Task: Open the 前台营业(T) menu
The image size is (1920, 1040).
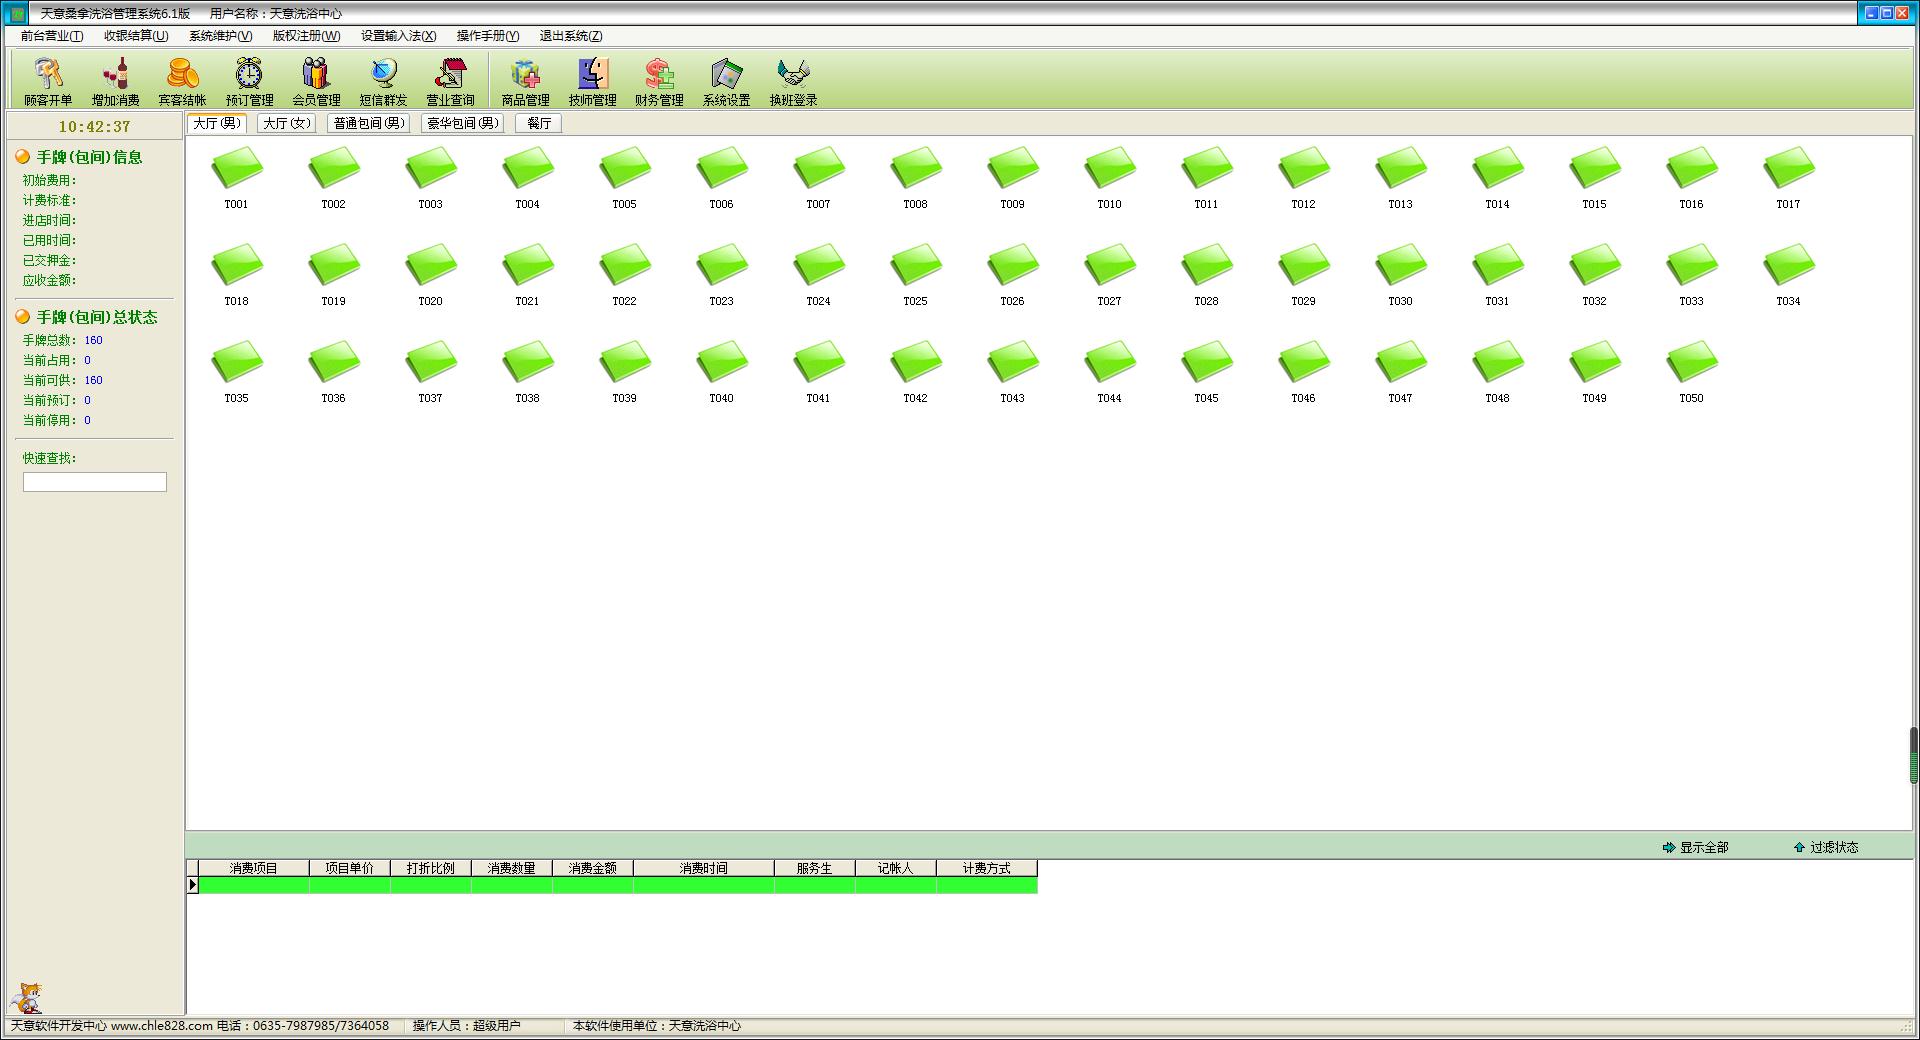Action: [x=52, y=36]
